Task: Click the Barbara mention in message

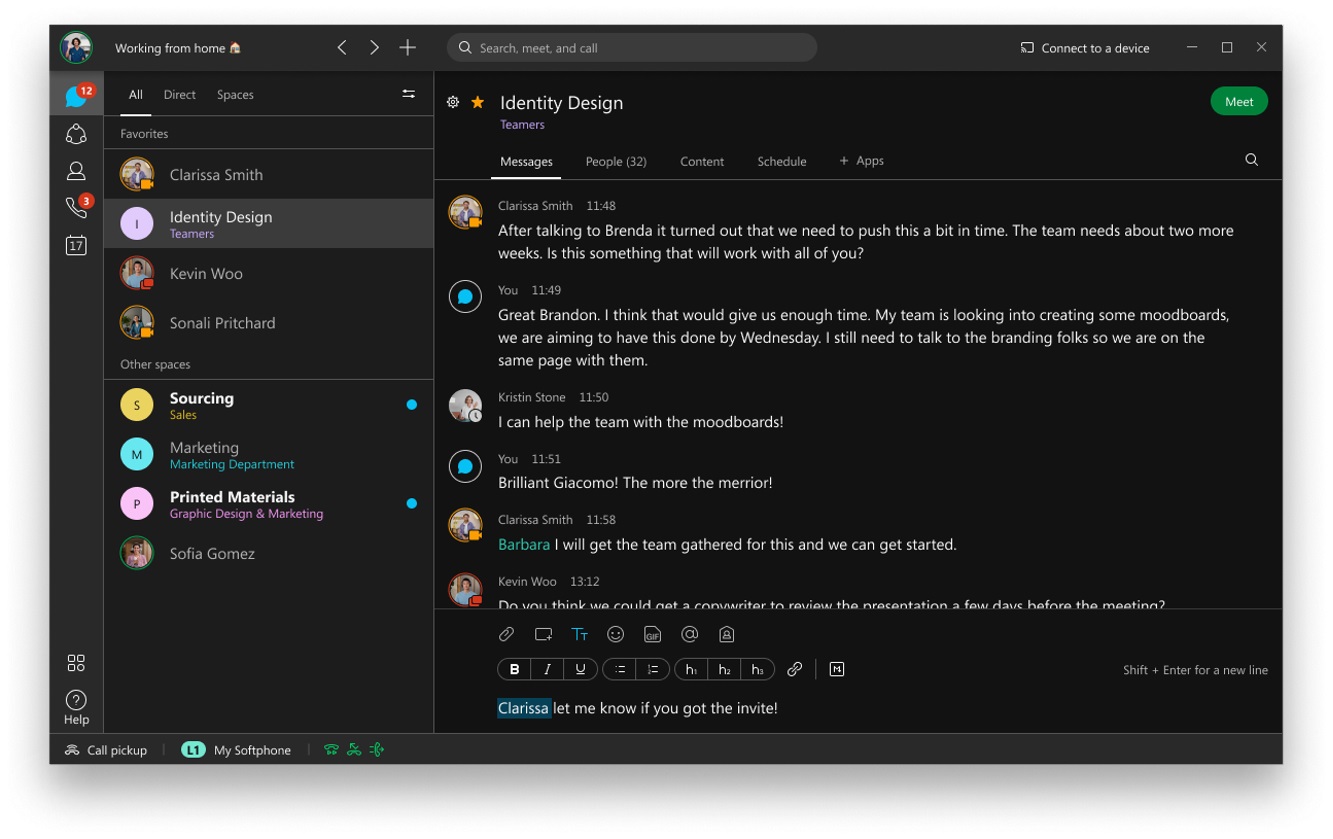Action: [x=524, y=545]
